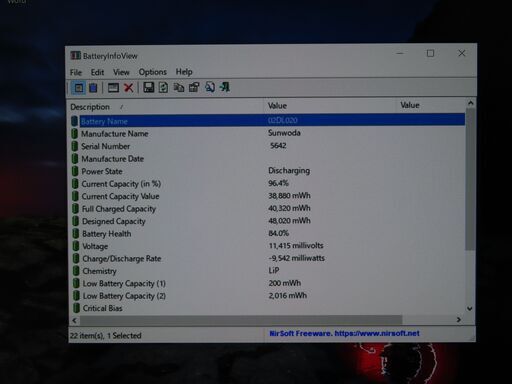Open the Find tool icon
This screenshot has height=384, width=512.
point(210,87)
